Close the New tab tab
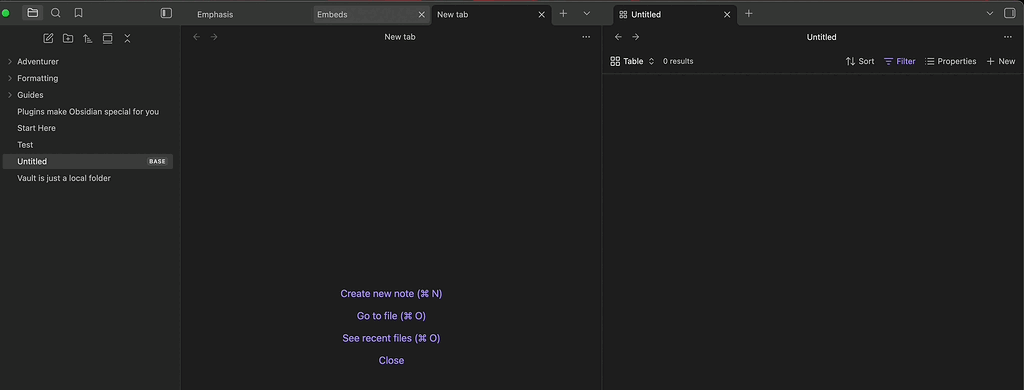This screenshot has height=390, width=1024. pos(541,14)
